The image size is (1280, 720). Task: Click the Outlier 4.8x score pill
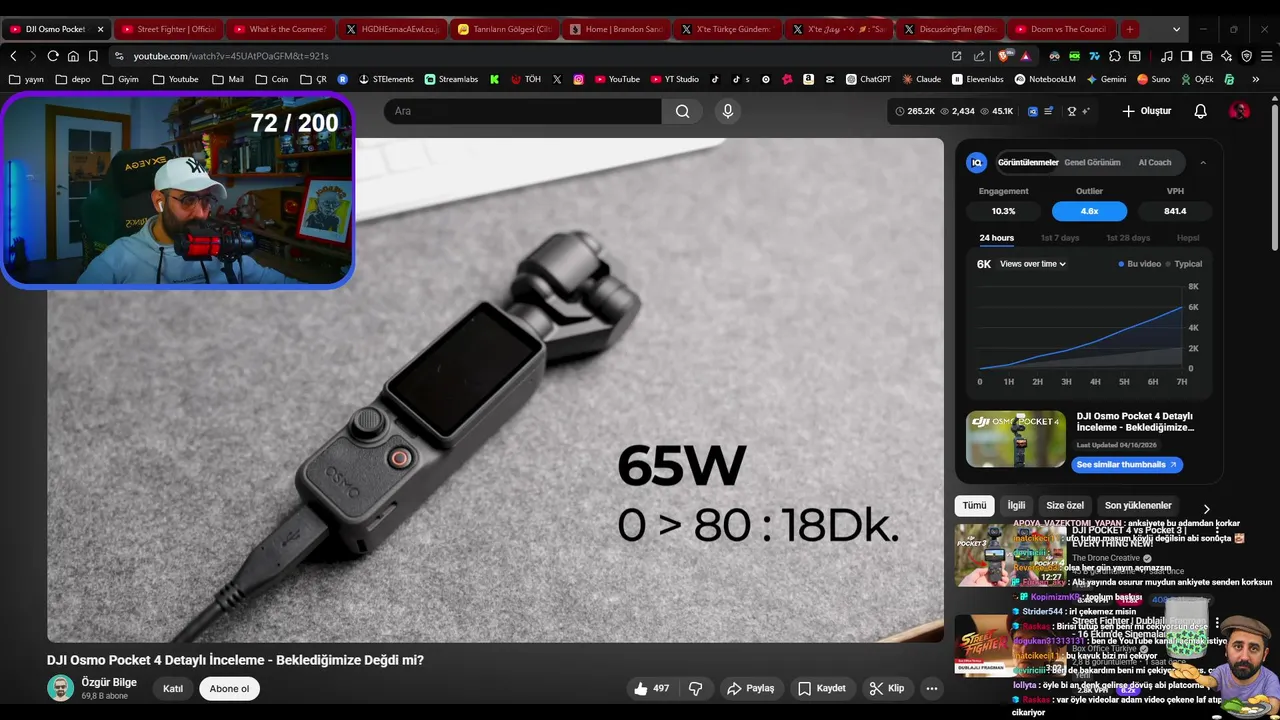tap(1089, 211)
